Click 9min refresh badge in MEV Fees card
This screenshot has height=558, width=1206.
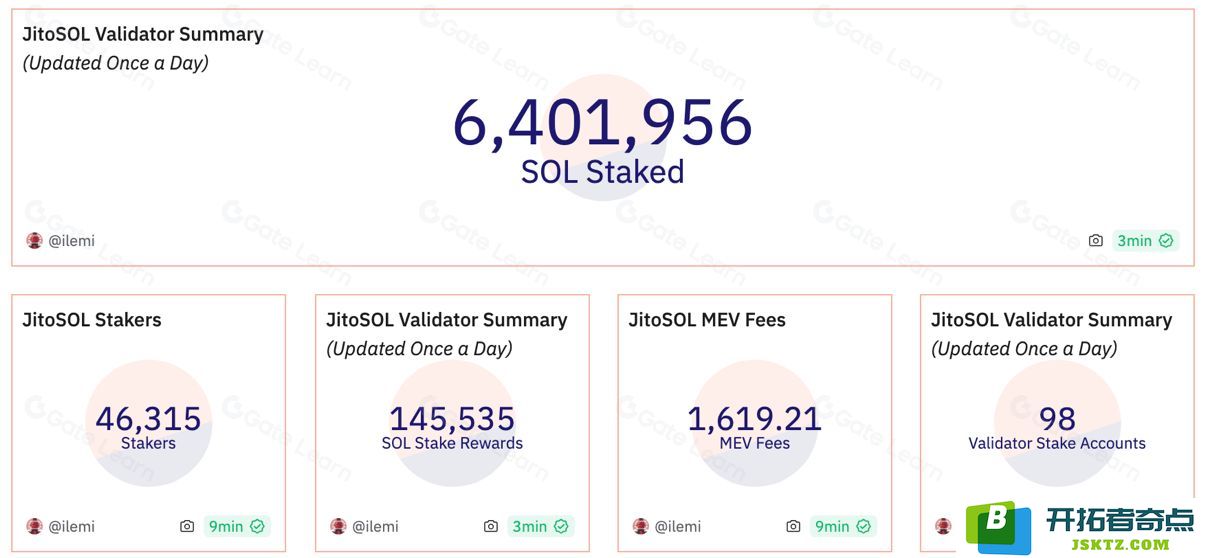point(842,526)
